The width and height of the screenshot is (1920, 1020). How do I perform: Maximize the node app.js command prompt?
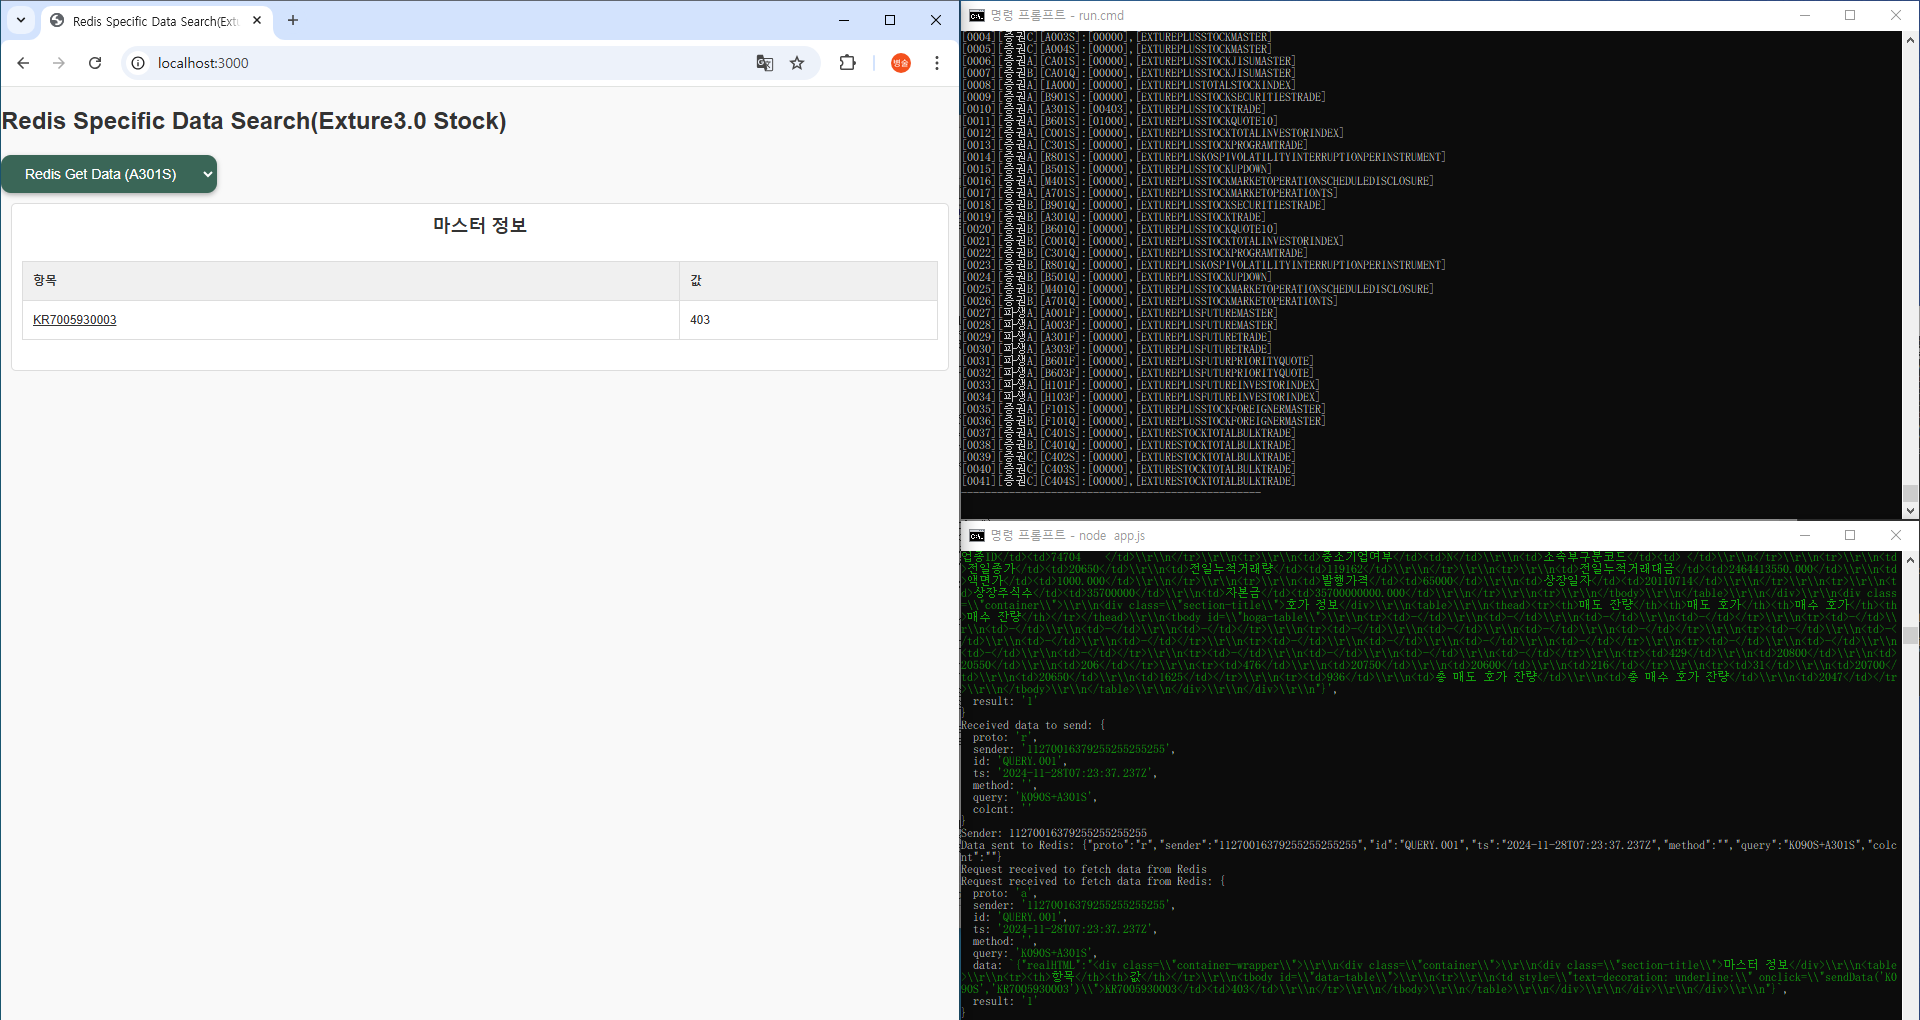(x=1850, y=535)
